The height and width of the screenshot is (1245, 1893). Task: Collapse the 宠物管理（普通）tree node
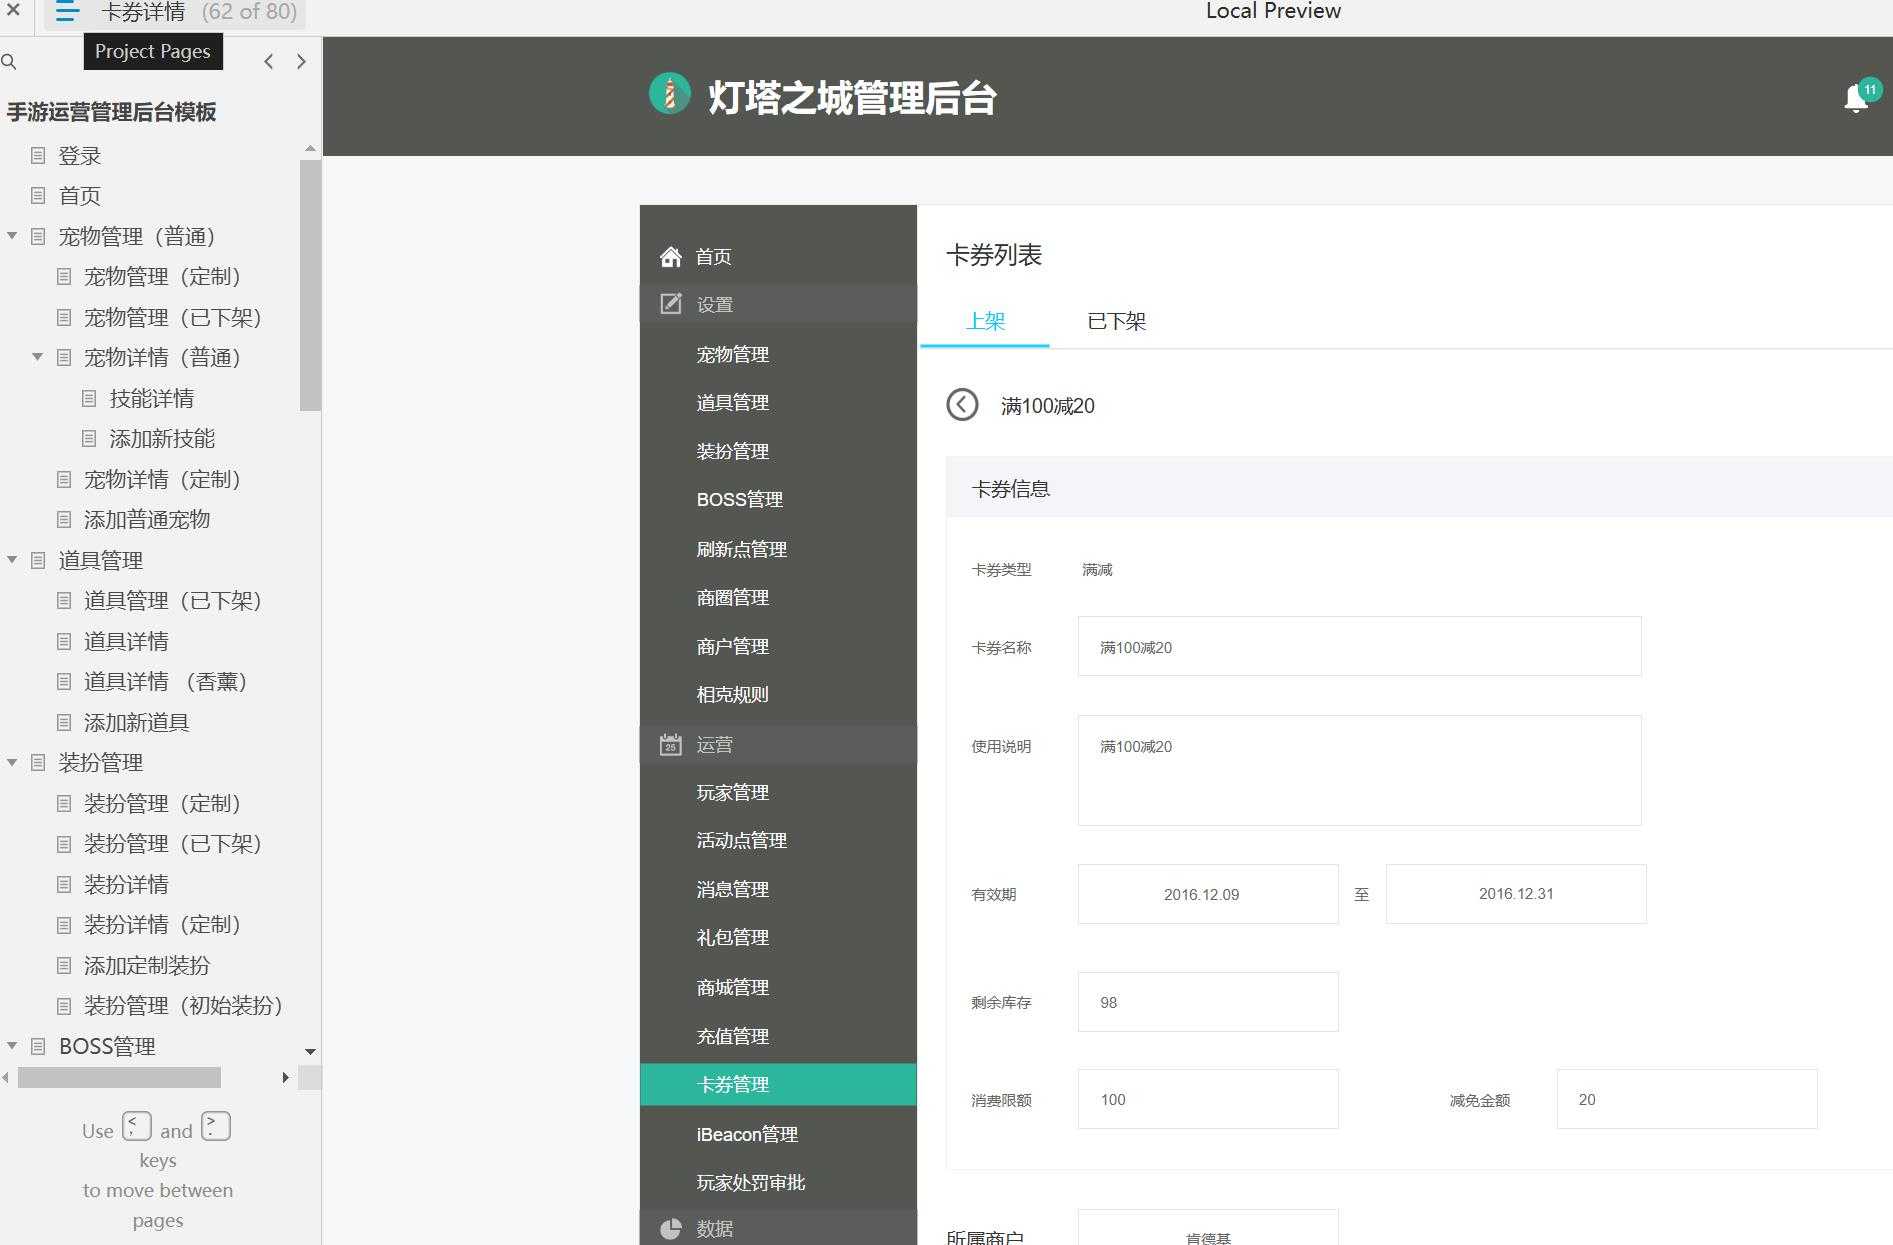(12, 236)
